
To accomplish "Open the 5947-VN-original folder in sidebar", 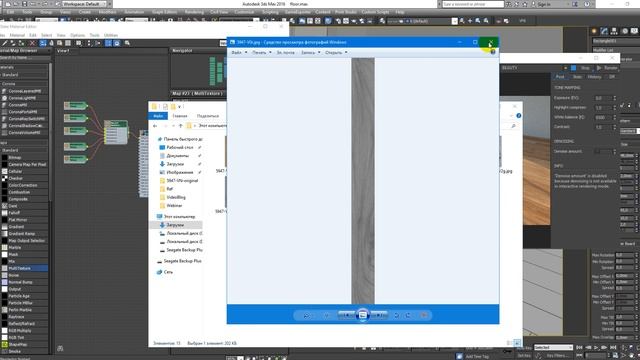I will tap(182, 180).
